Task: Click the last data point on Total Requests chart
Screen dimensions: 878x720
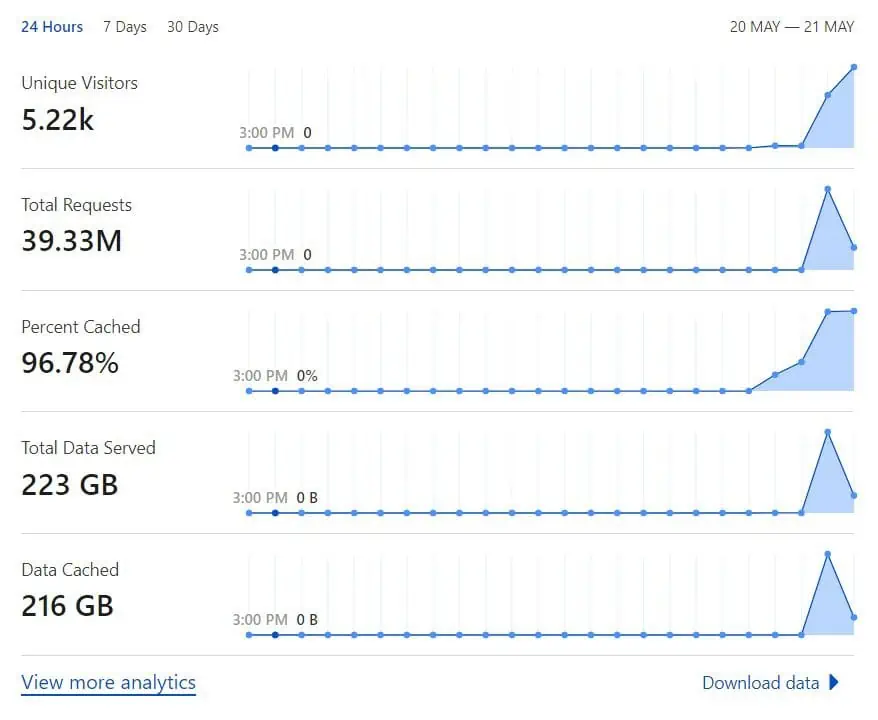Action: [x=853, y=247]
